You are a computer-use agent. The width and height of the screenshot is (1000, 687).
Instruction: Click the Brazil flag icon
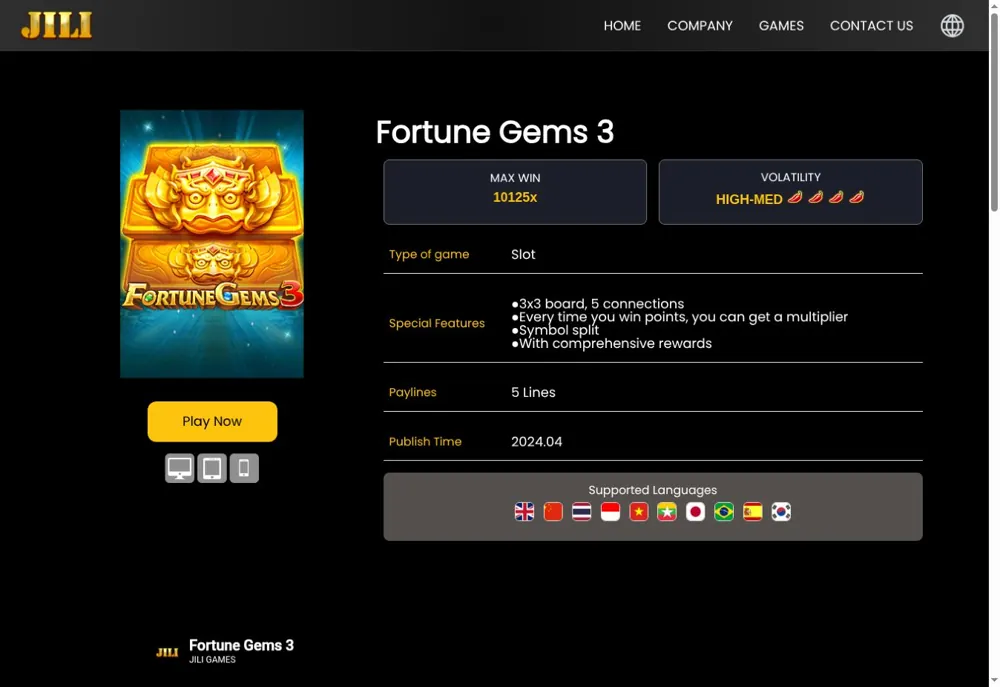point(724,512)
